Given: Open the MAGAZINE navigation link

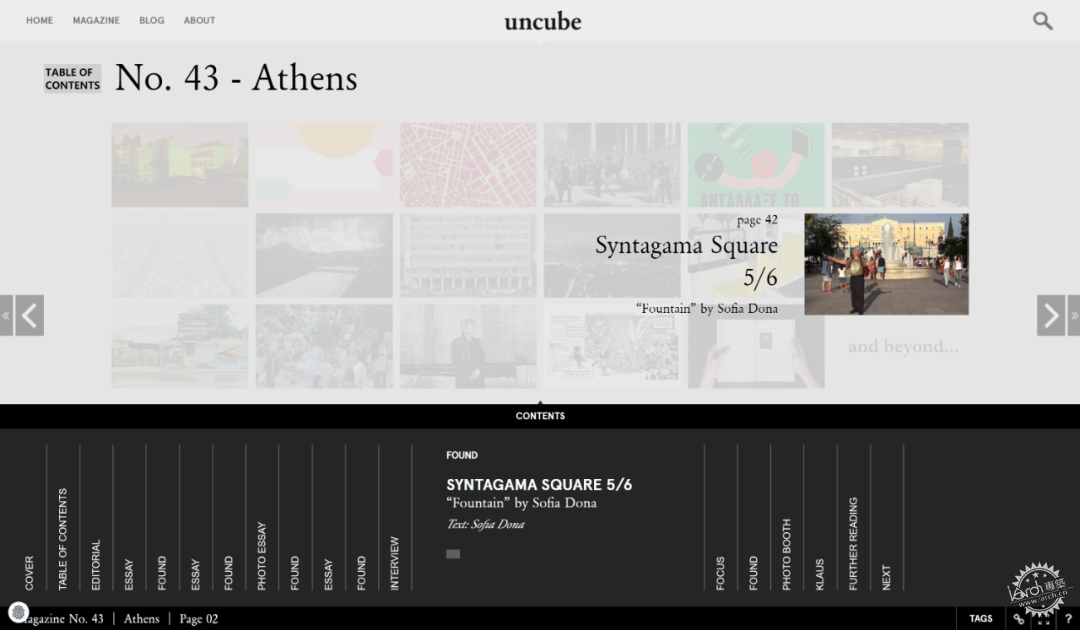Looking at the screenshot, I should pyautogui.click(x=96, y=21).
